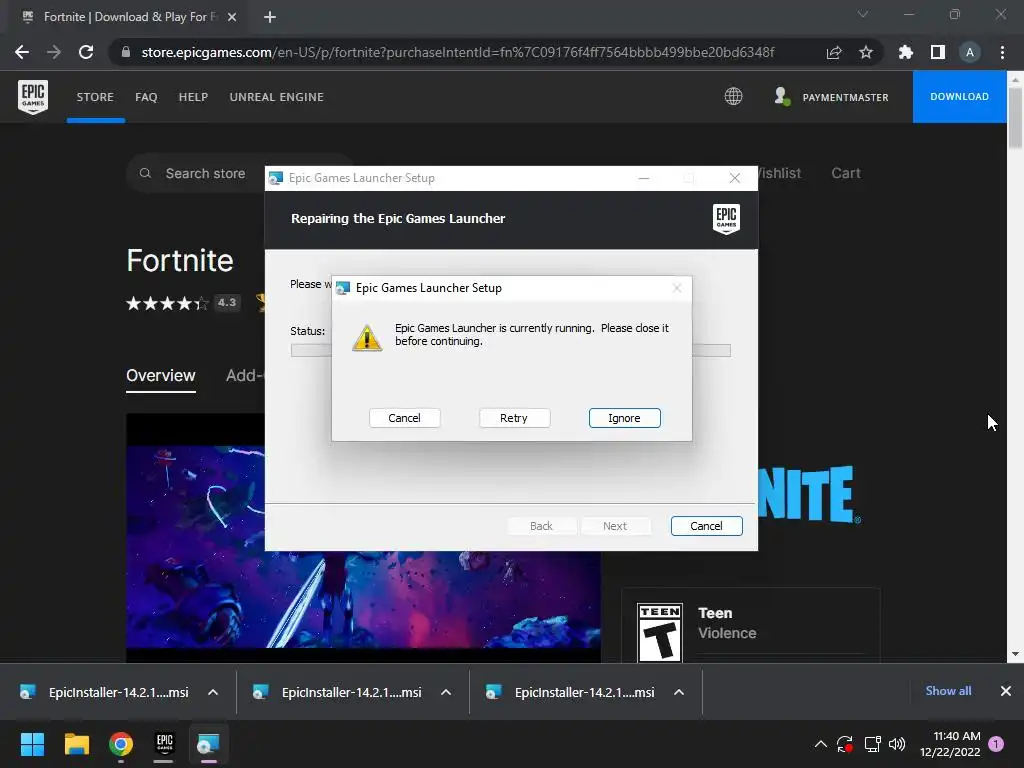This screenshot has width=1024, height=768.
Task: Open Epic Games Launcher from the taskbar
Action: point(164,744)
